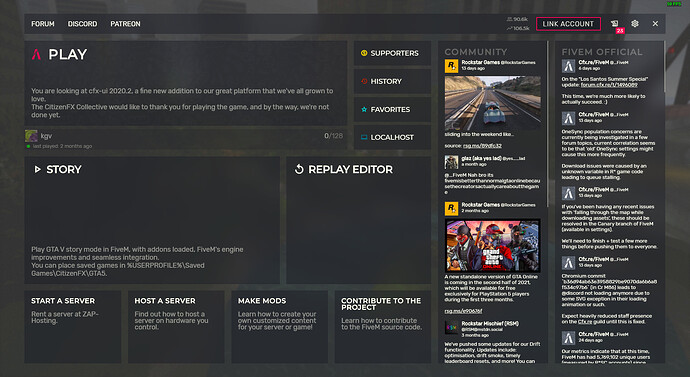Screen dimensions: 690x377
Task: Click the highway car tweet image
Action: pyautogui.click(x=492, y=103)
